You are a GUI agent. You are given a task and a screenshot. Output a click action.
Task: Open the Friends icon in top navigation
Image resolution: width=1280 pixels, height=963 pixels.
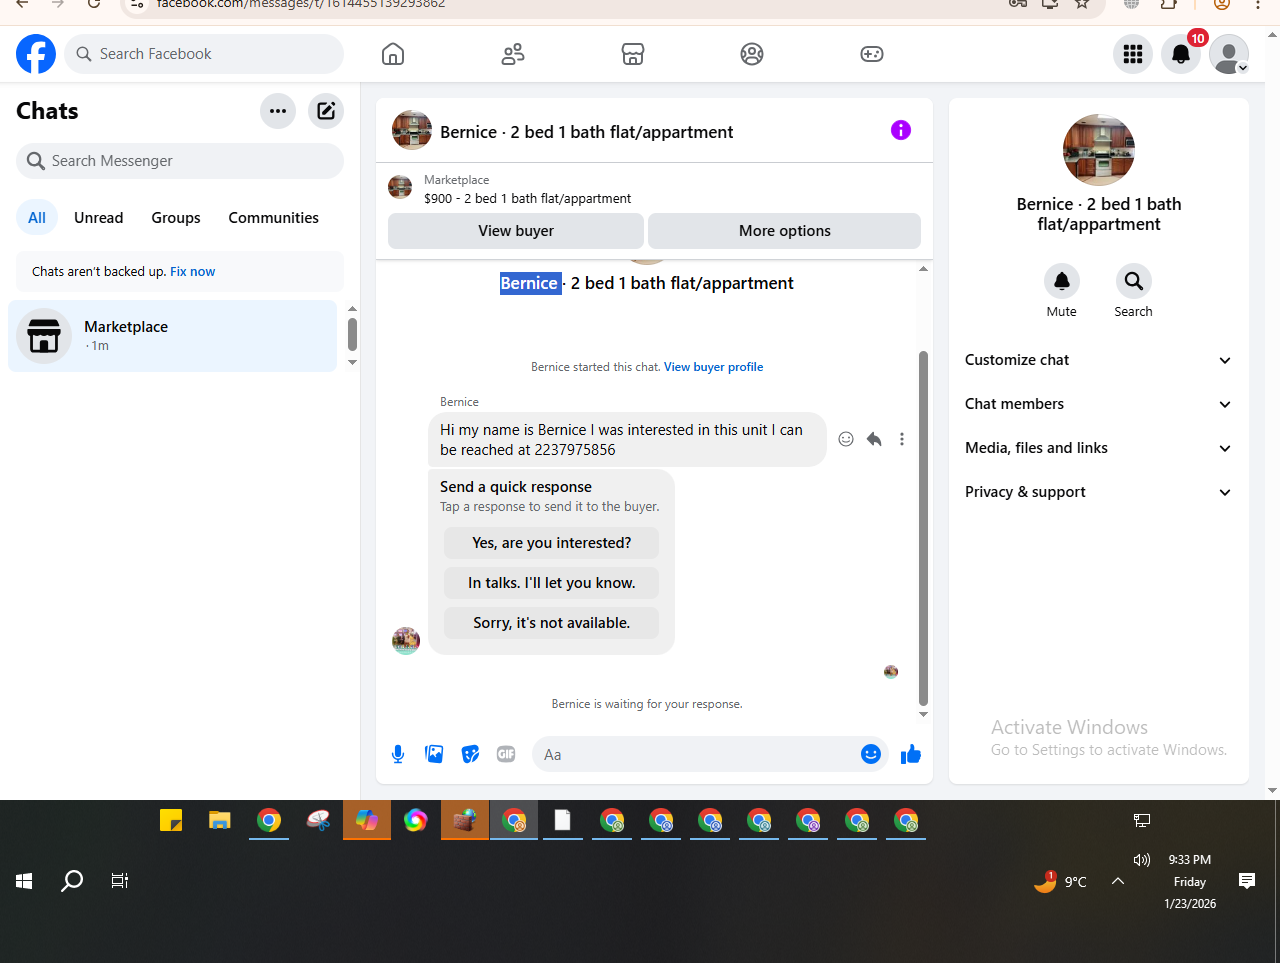(513, 54)
